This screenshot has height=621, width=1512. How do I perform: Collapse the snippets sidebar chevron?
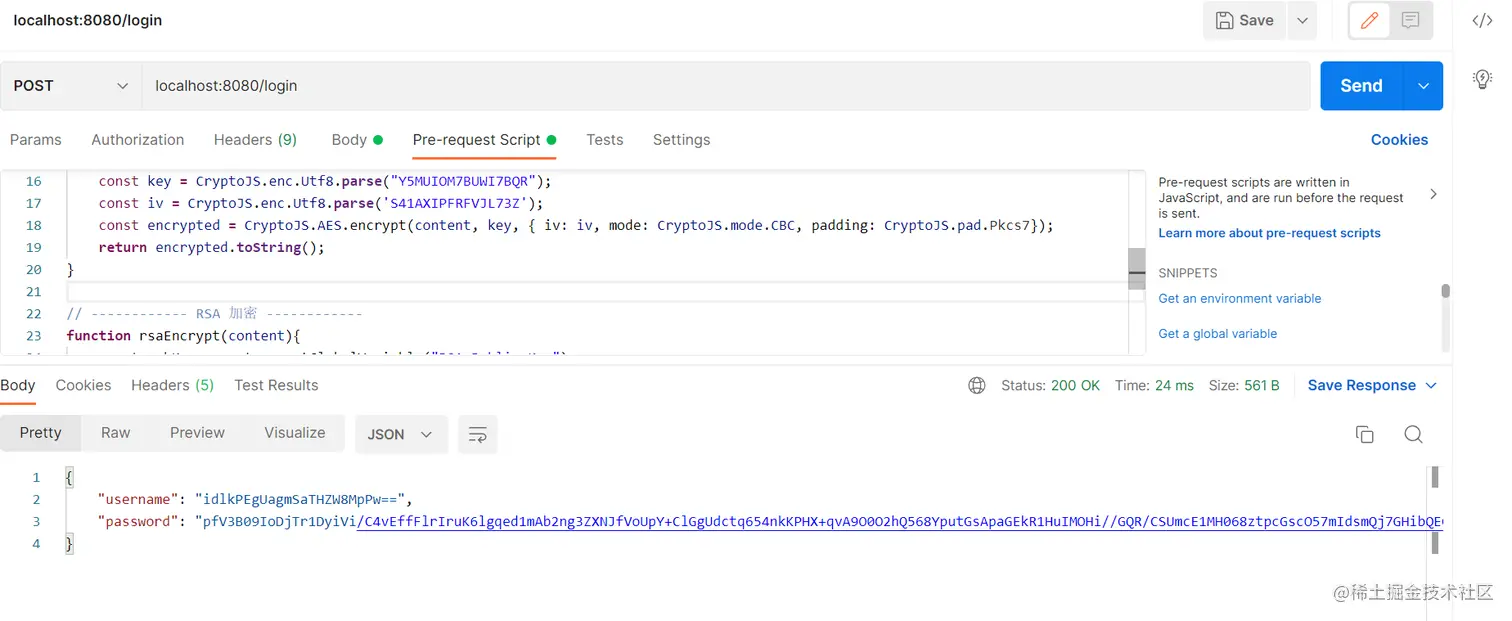coord(1433,194)
